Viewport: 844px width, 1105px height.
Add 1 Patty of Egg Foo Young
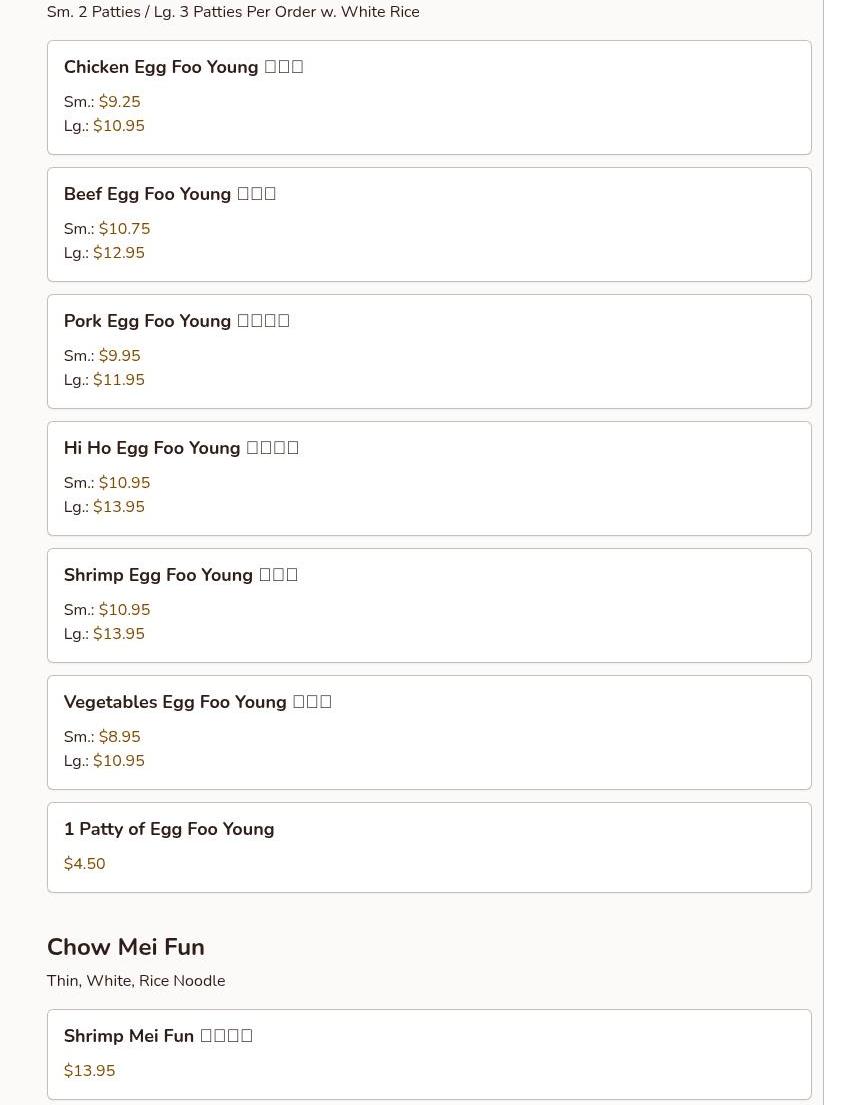click(x=168, y=829)
